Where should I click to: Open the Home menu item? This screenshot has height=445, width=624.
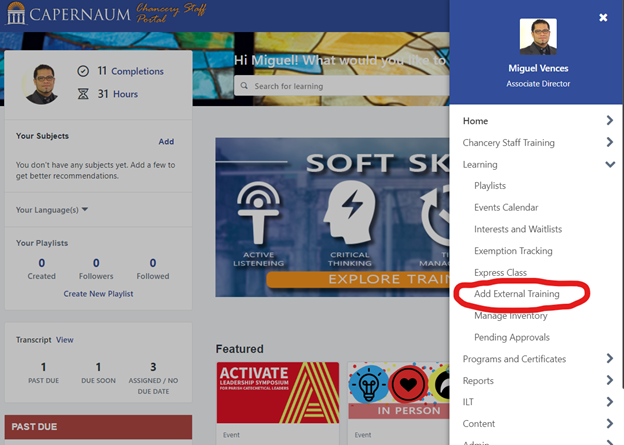pos(475,121)
